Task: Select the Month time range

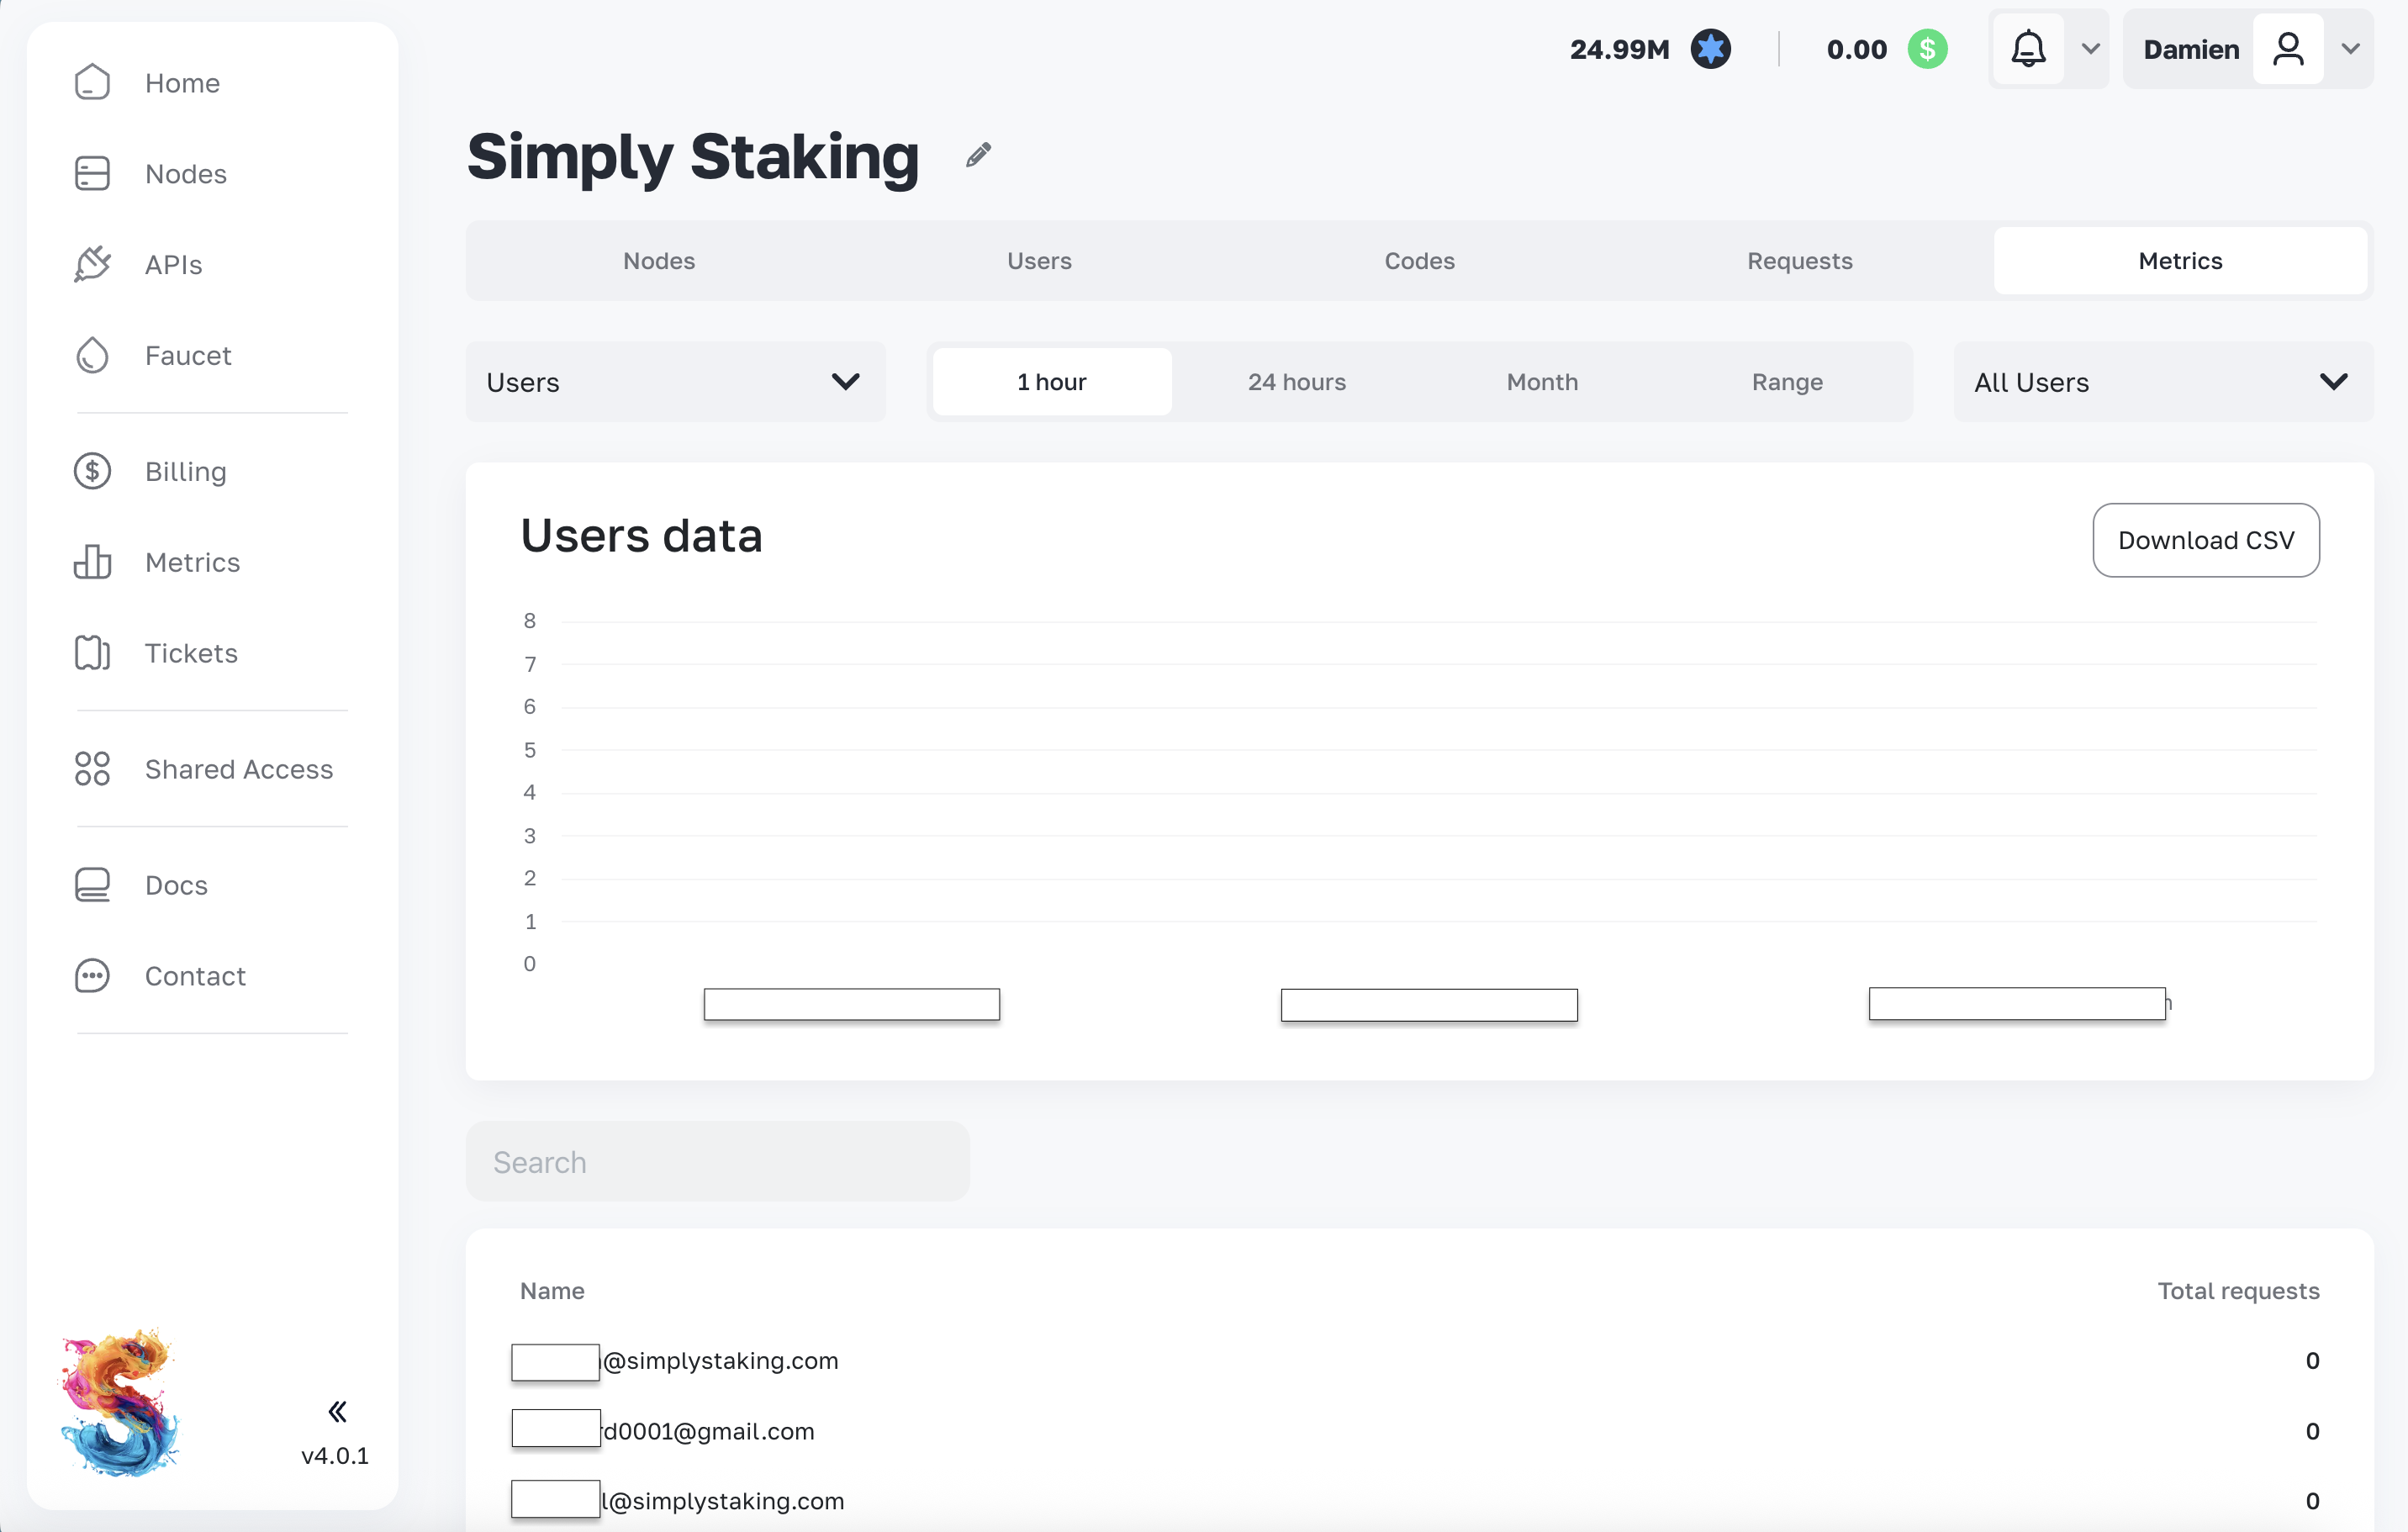Action: 1542,382
